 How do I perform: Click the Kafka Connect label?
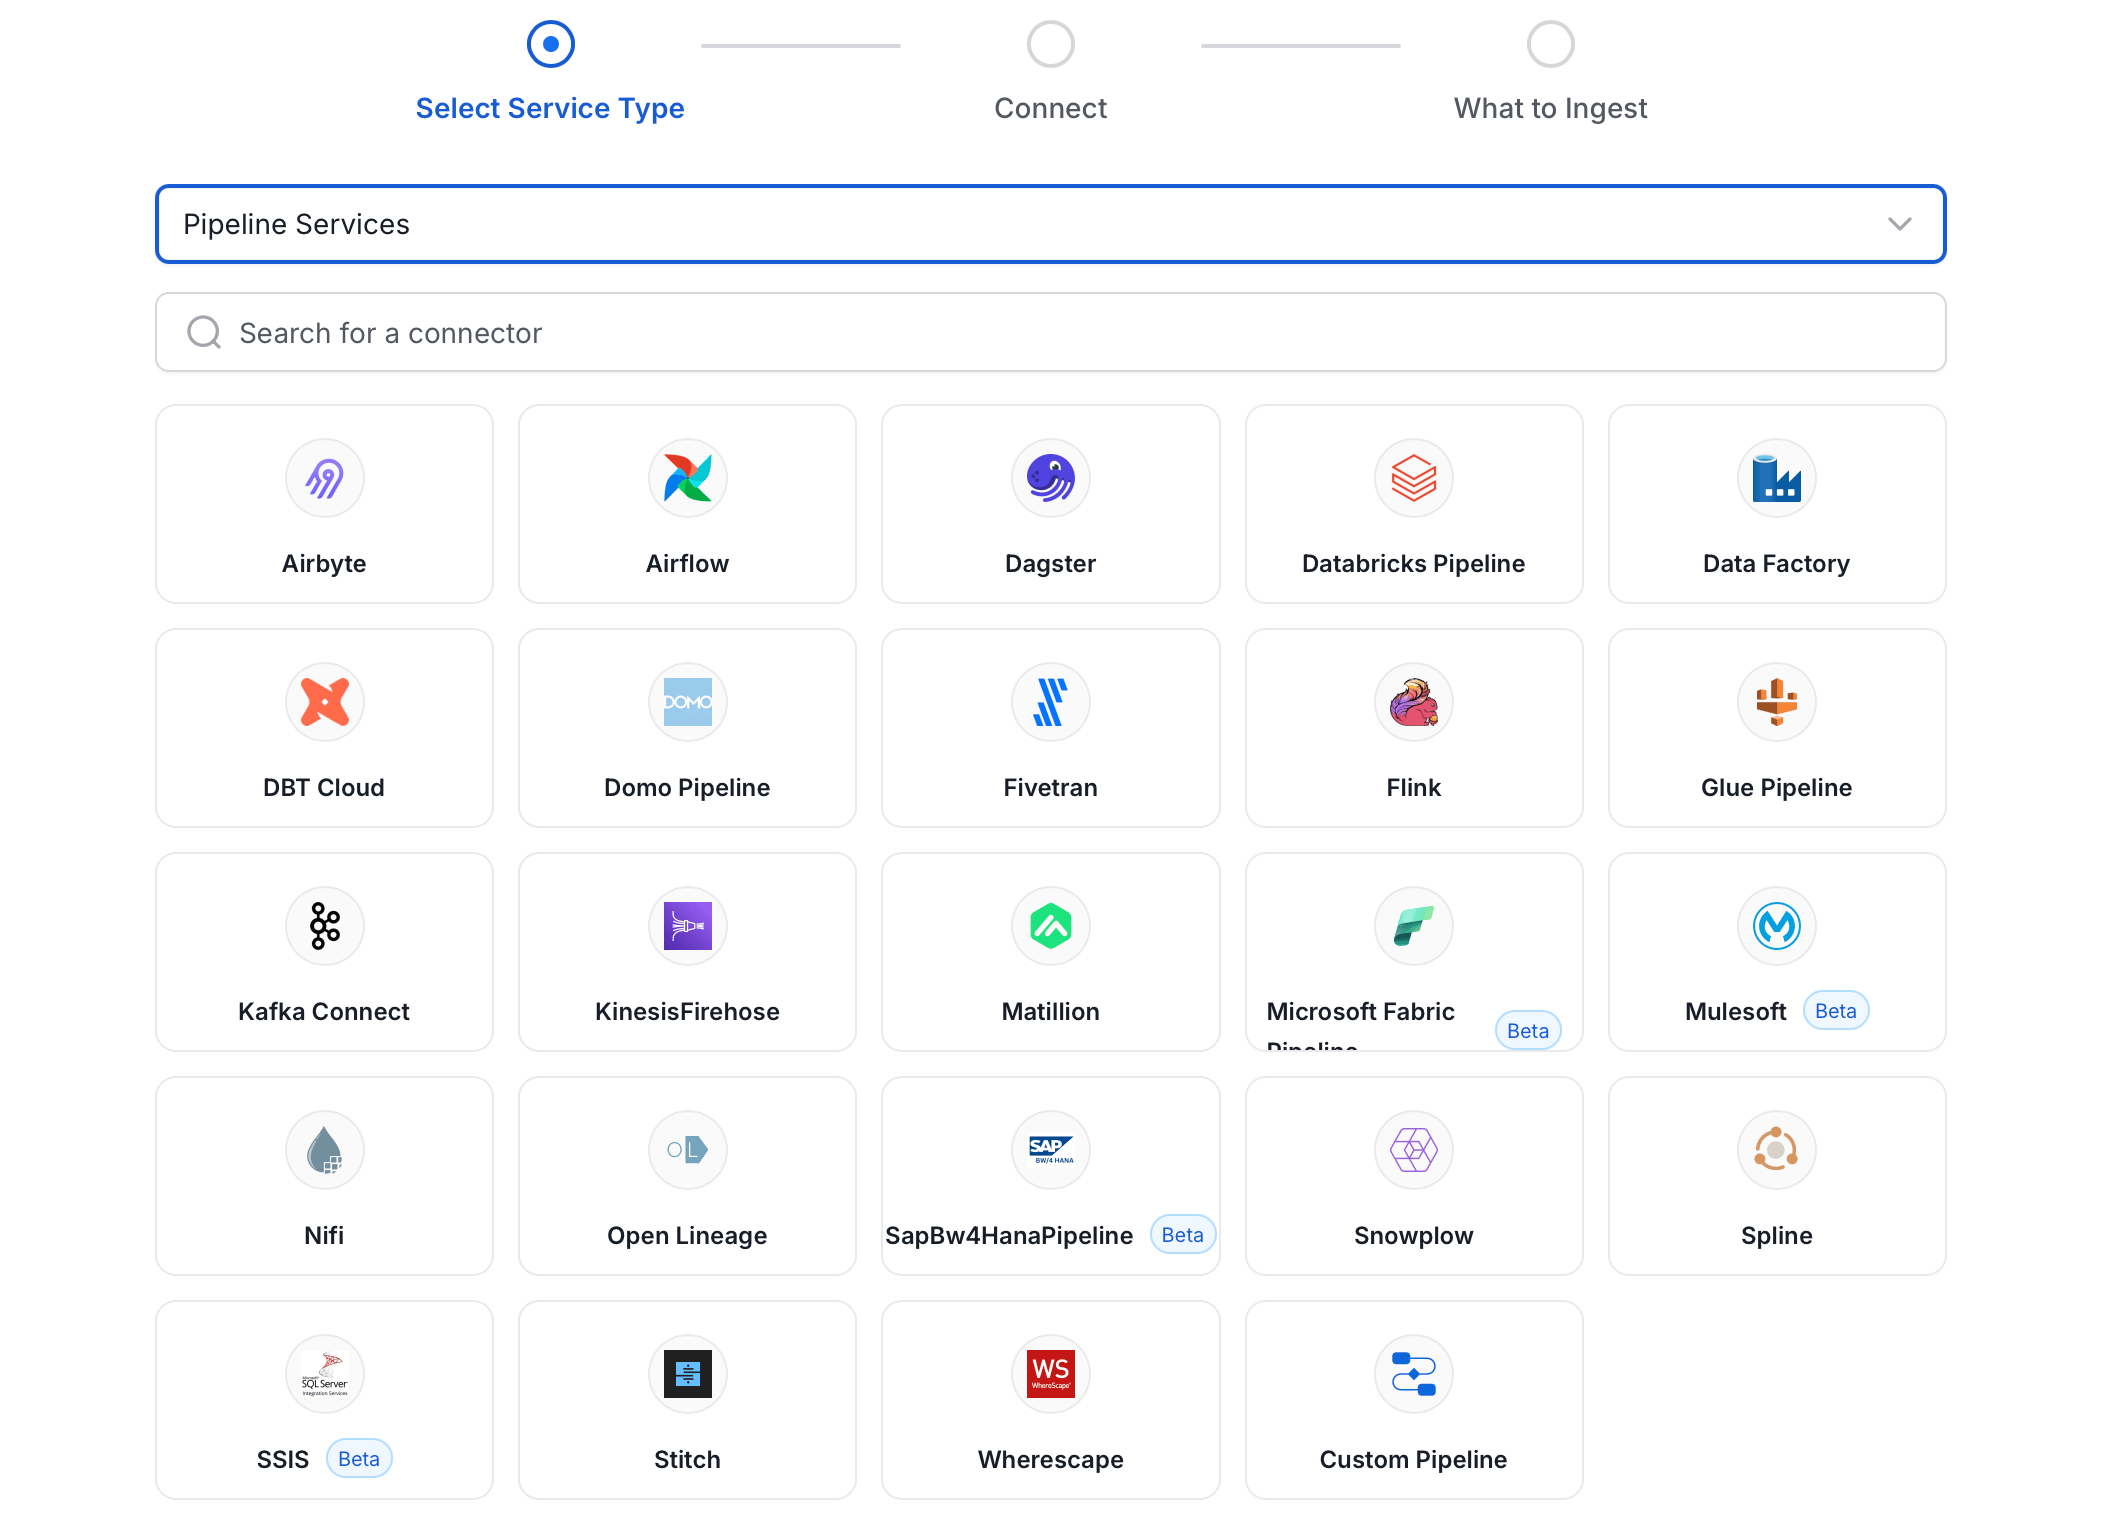click(x=324, y=1012)
